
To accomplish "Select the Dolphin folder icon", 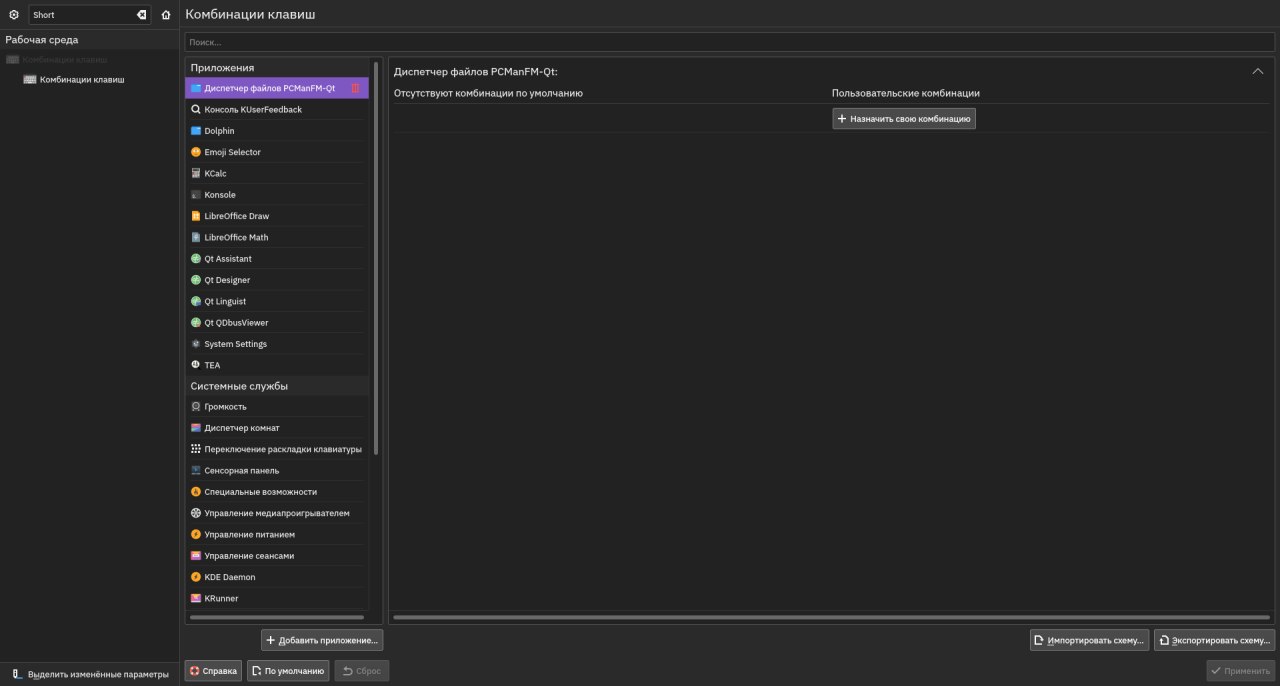I will tap(196, 131).
